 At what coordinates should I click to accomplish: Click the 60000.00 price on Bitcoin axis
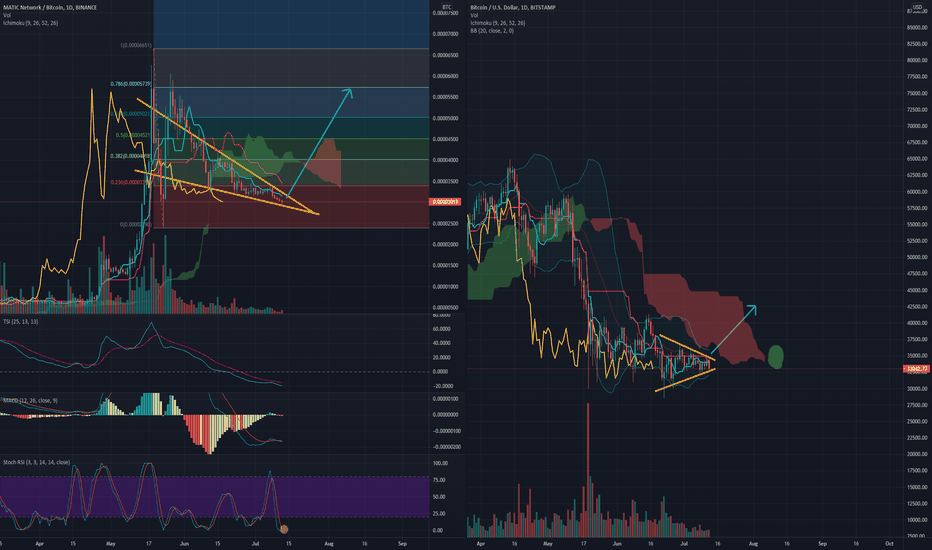click(x=917, y=192)
